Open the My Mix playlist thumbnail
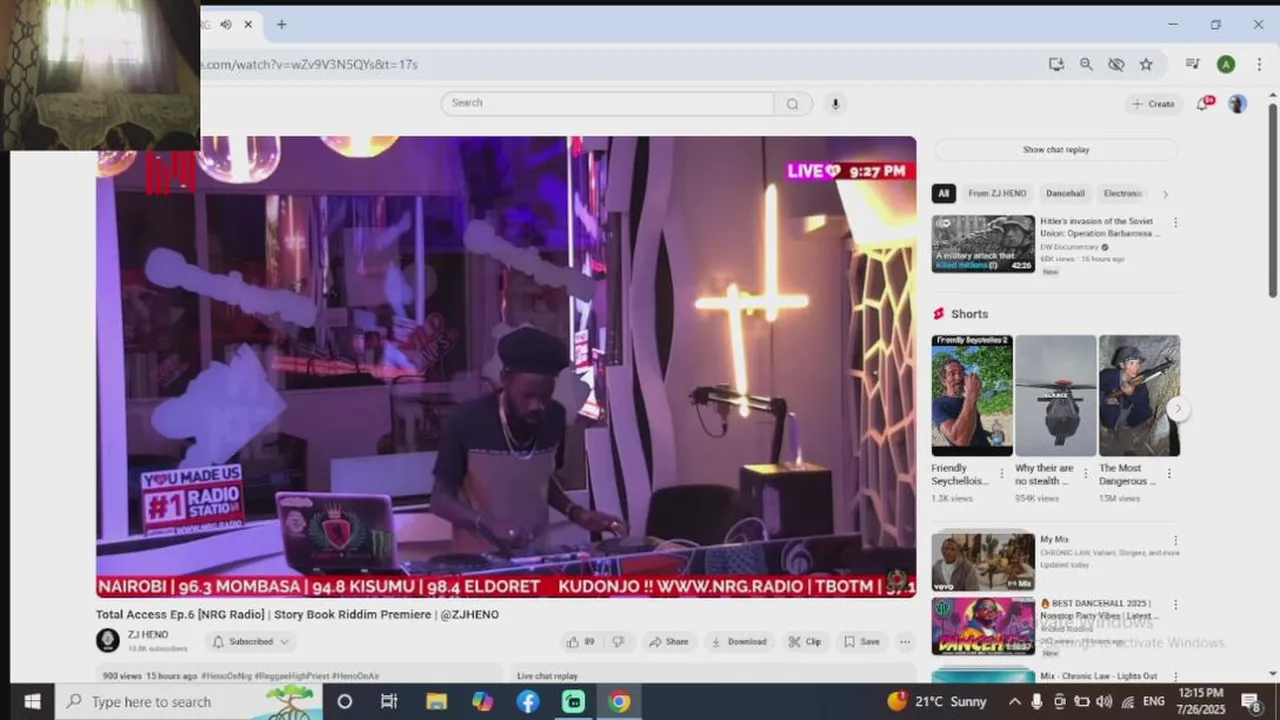 click(983, 561)
